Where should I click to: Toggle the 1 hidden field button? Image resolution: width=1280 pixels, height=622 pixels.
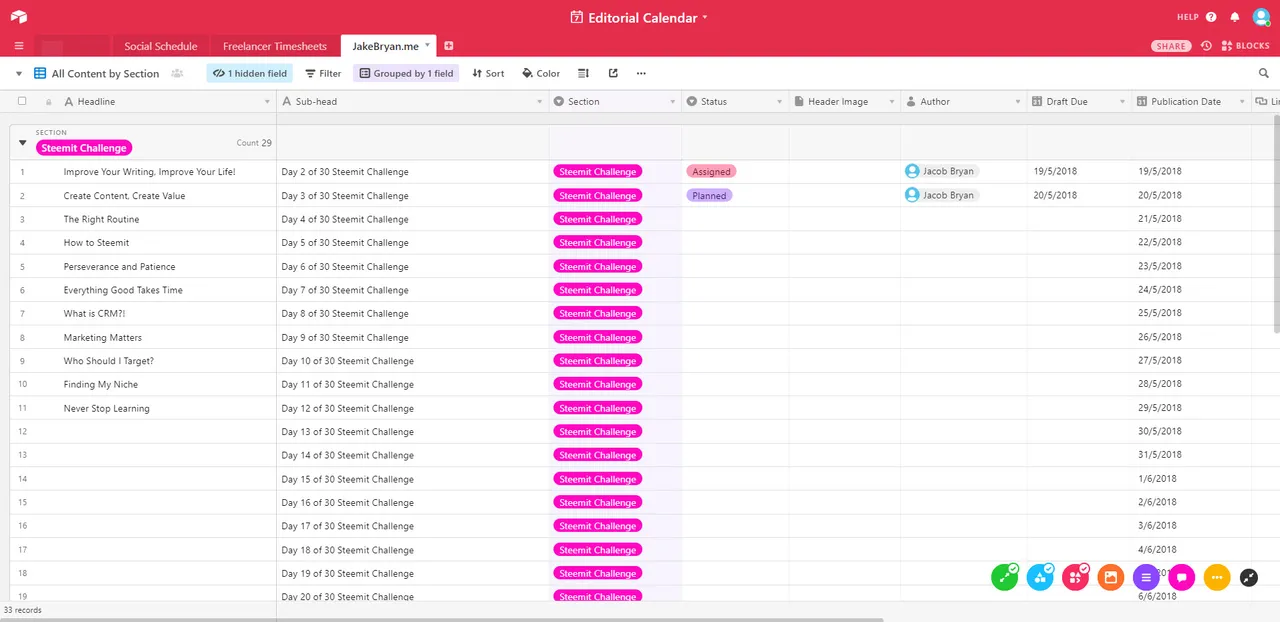pos(250,73)
